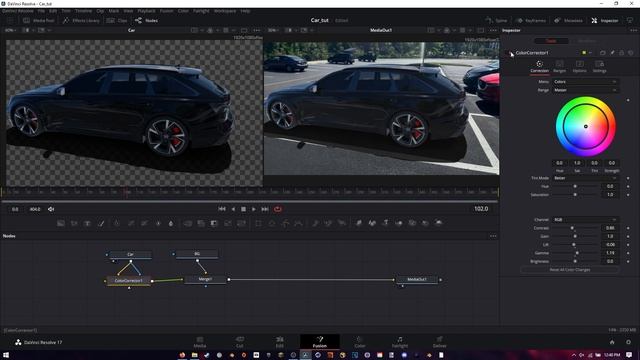Go to first frame
640x360 pixels.
click(x=222, y=209)
